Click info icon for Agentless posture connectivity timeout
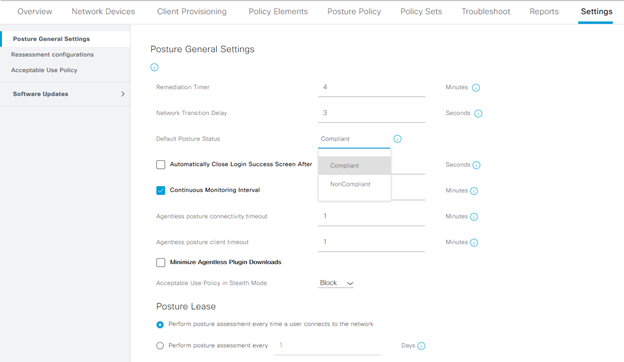Image resolution: width=624 pixels, height=362 pixels. 474,217
